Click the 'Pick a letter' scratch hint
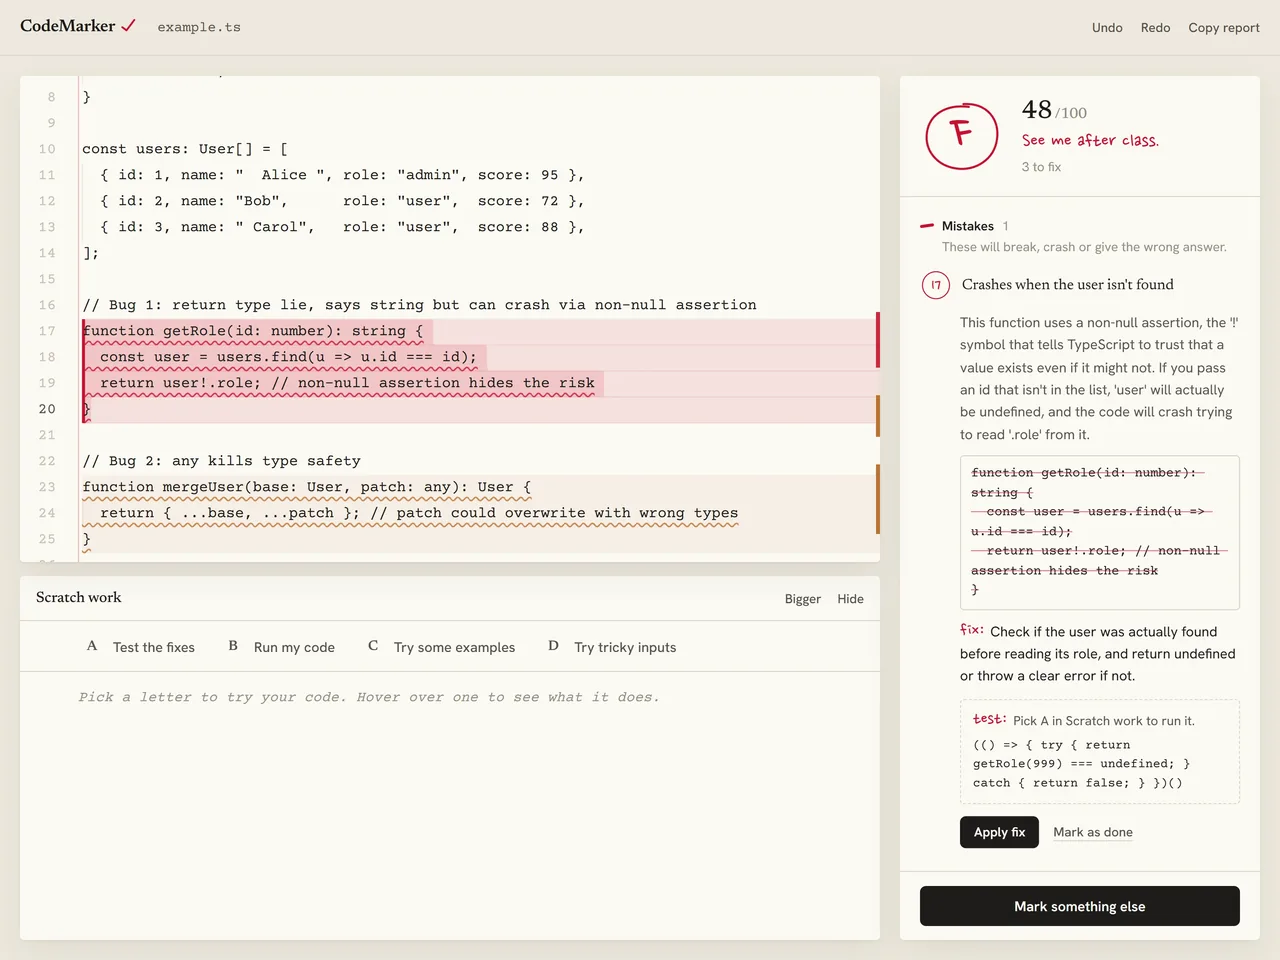1280x960 pixels. [x=369, y=697]
